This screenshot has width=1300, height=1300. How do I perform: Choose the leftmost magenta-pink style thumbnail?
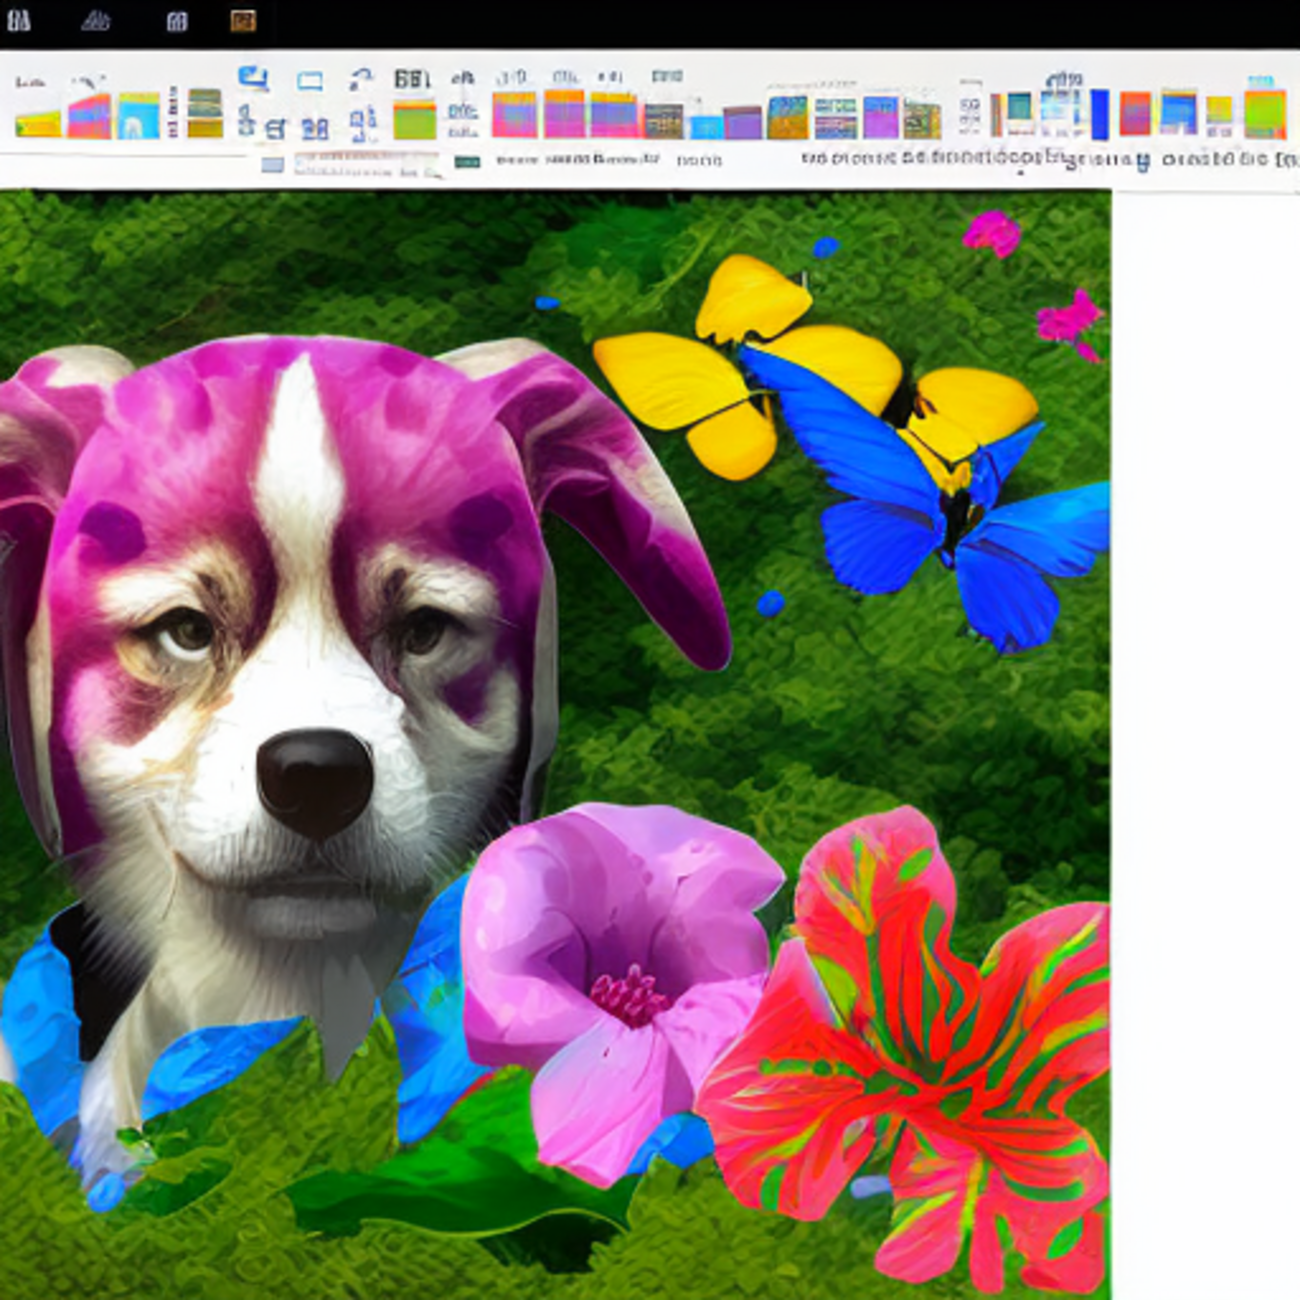coord(514,114)
